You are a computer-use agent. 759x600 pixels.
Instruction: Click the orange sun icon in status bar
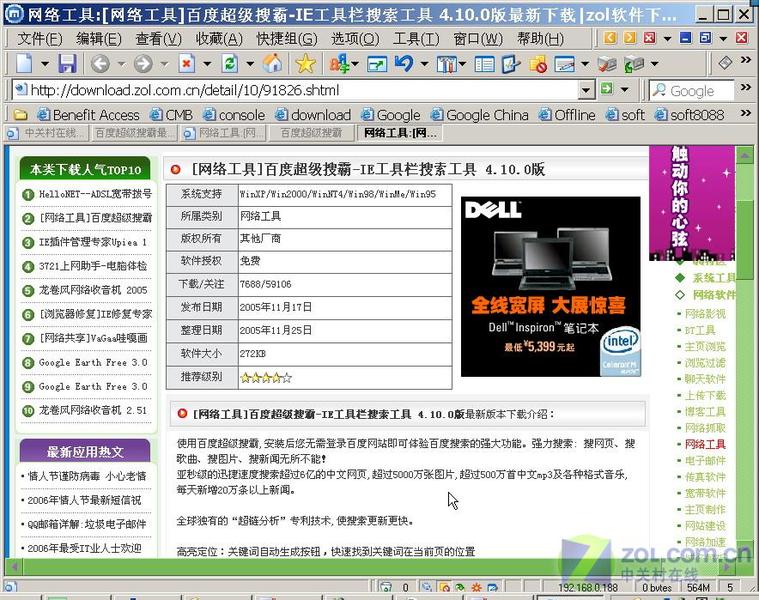pos(476,587)
